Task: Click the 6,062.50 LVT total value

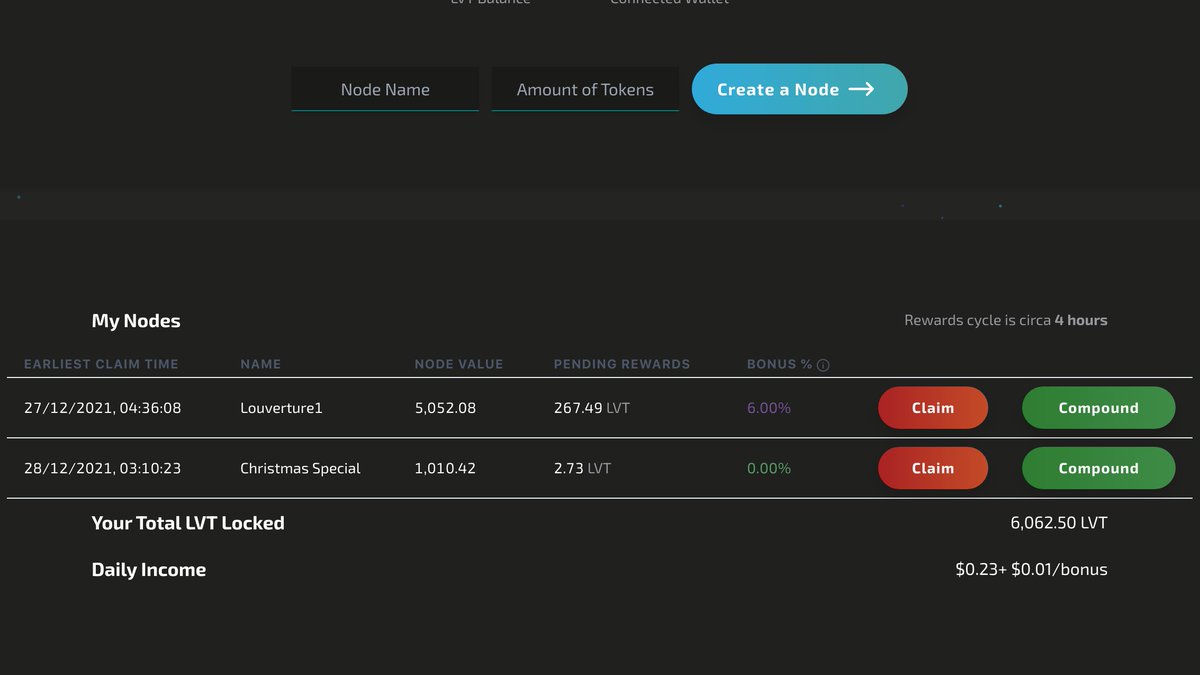Action: click(1059, 523)
